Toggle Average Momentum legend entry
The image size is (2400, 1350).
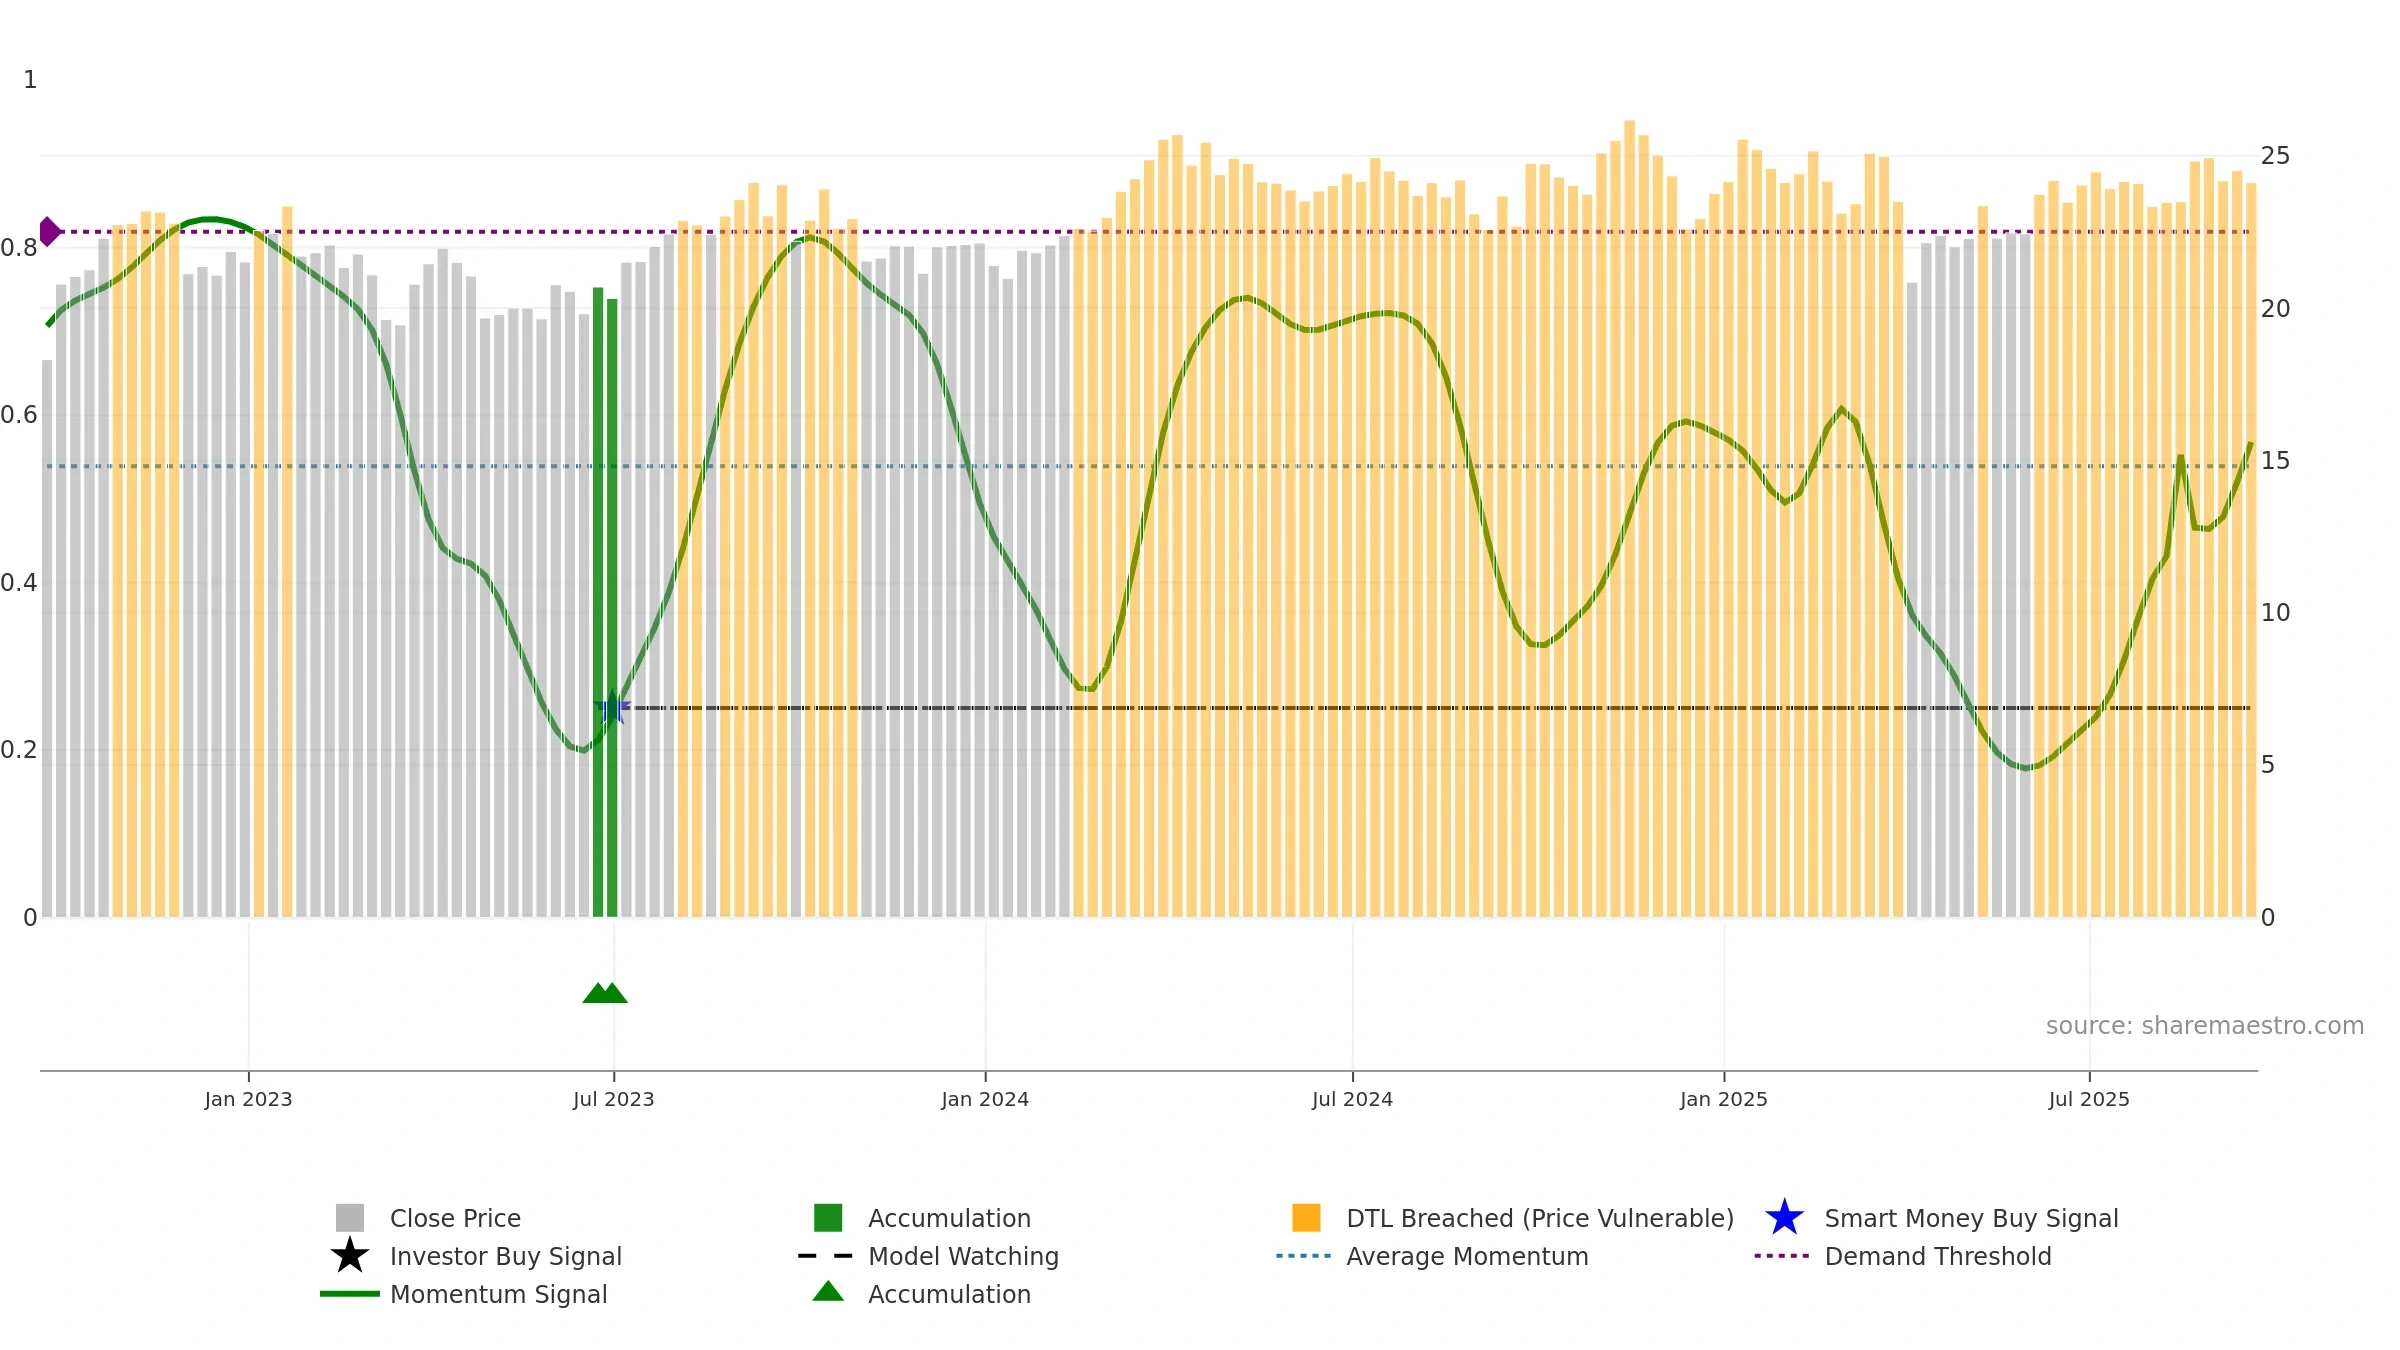tap(1432, 1256)
